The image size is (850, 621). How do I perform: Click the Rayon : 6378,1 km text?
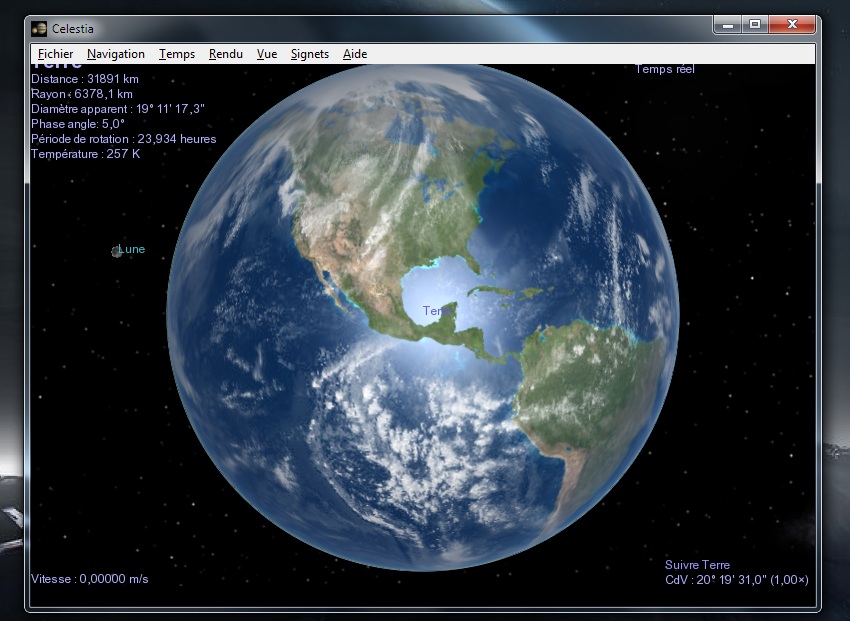[x=82, y=94]
